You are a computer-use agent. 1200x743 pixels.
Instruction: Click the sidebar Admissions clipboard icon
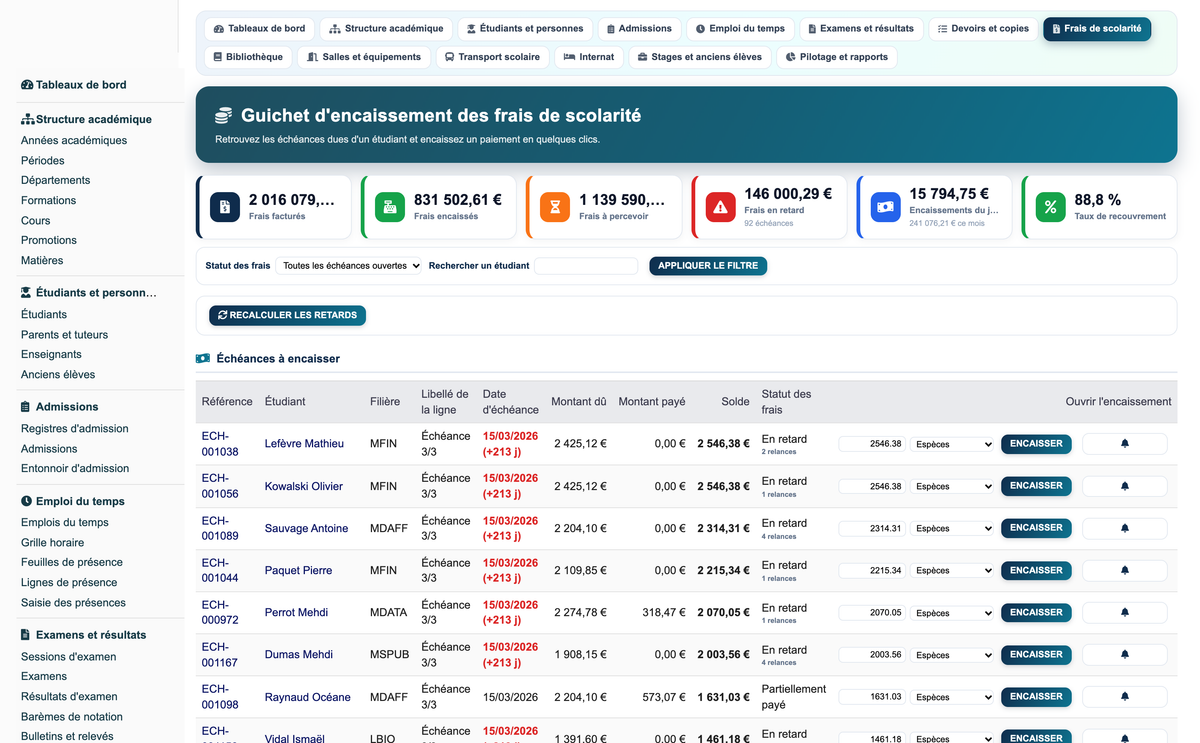27,407
